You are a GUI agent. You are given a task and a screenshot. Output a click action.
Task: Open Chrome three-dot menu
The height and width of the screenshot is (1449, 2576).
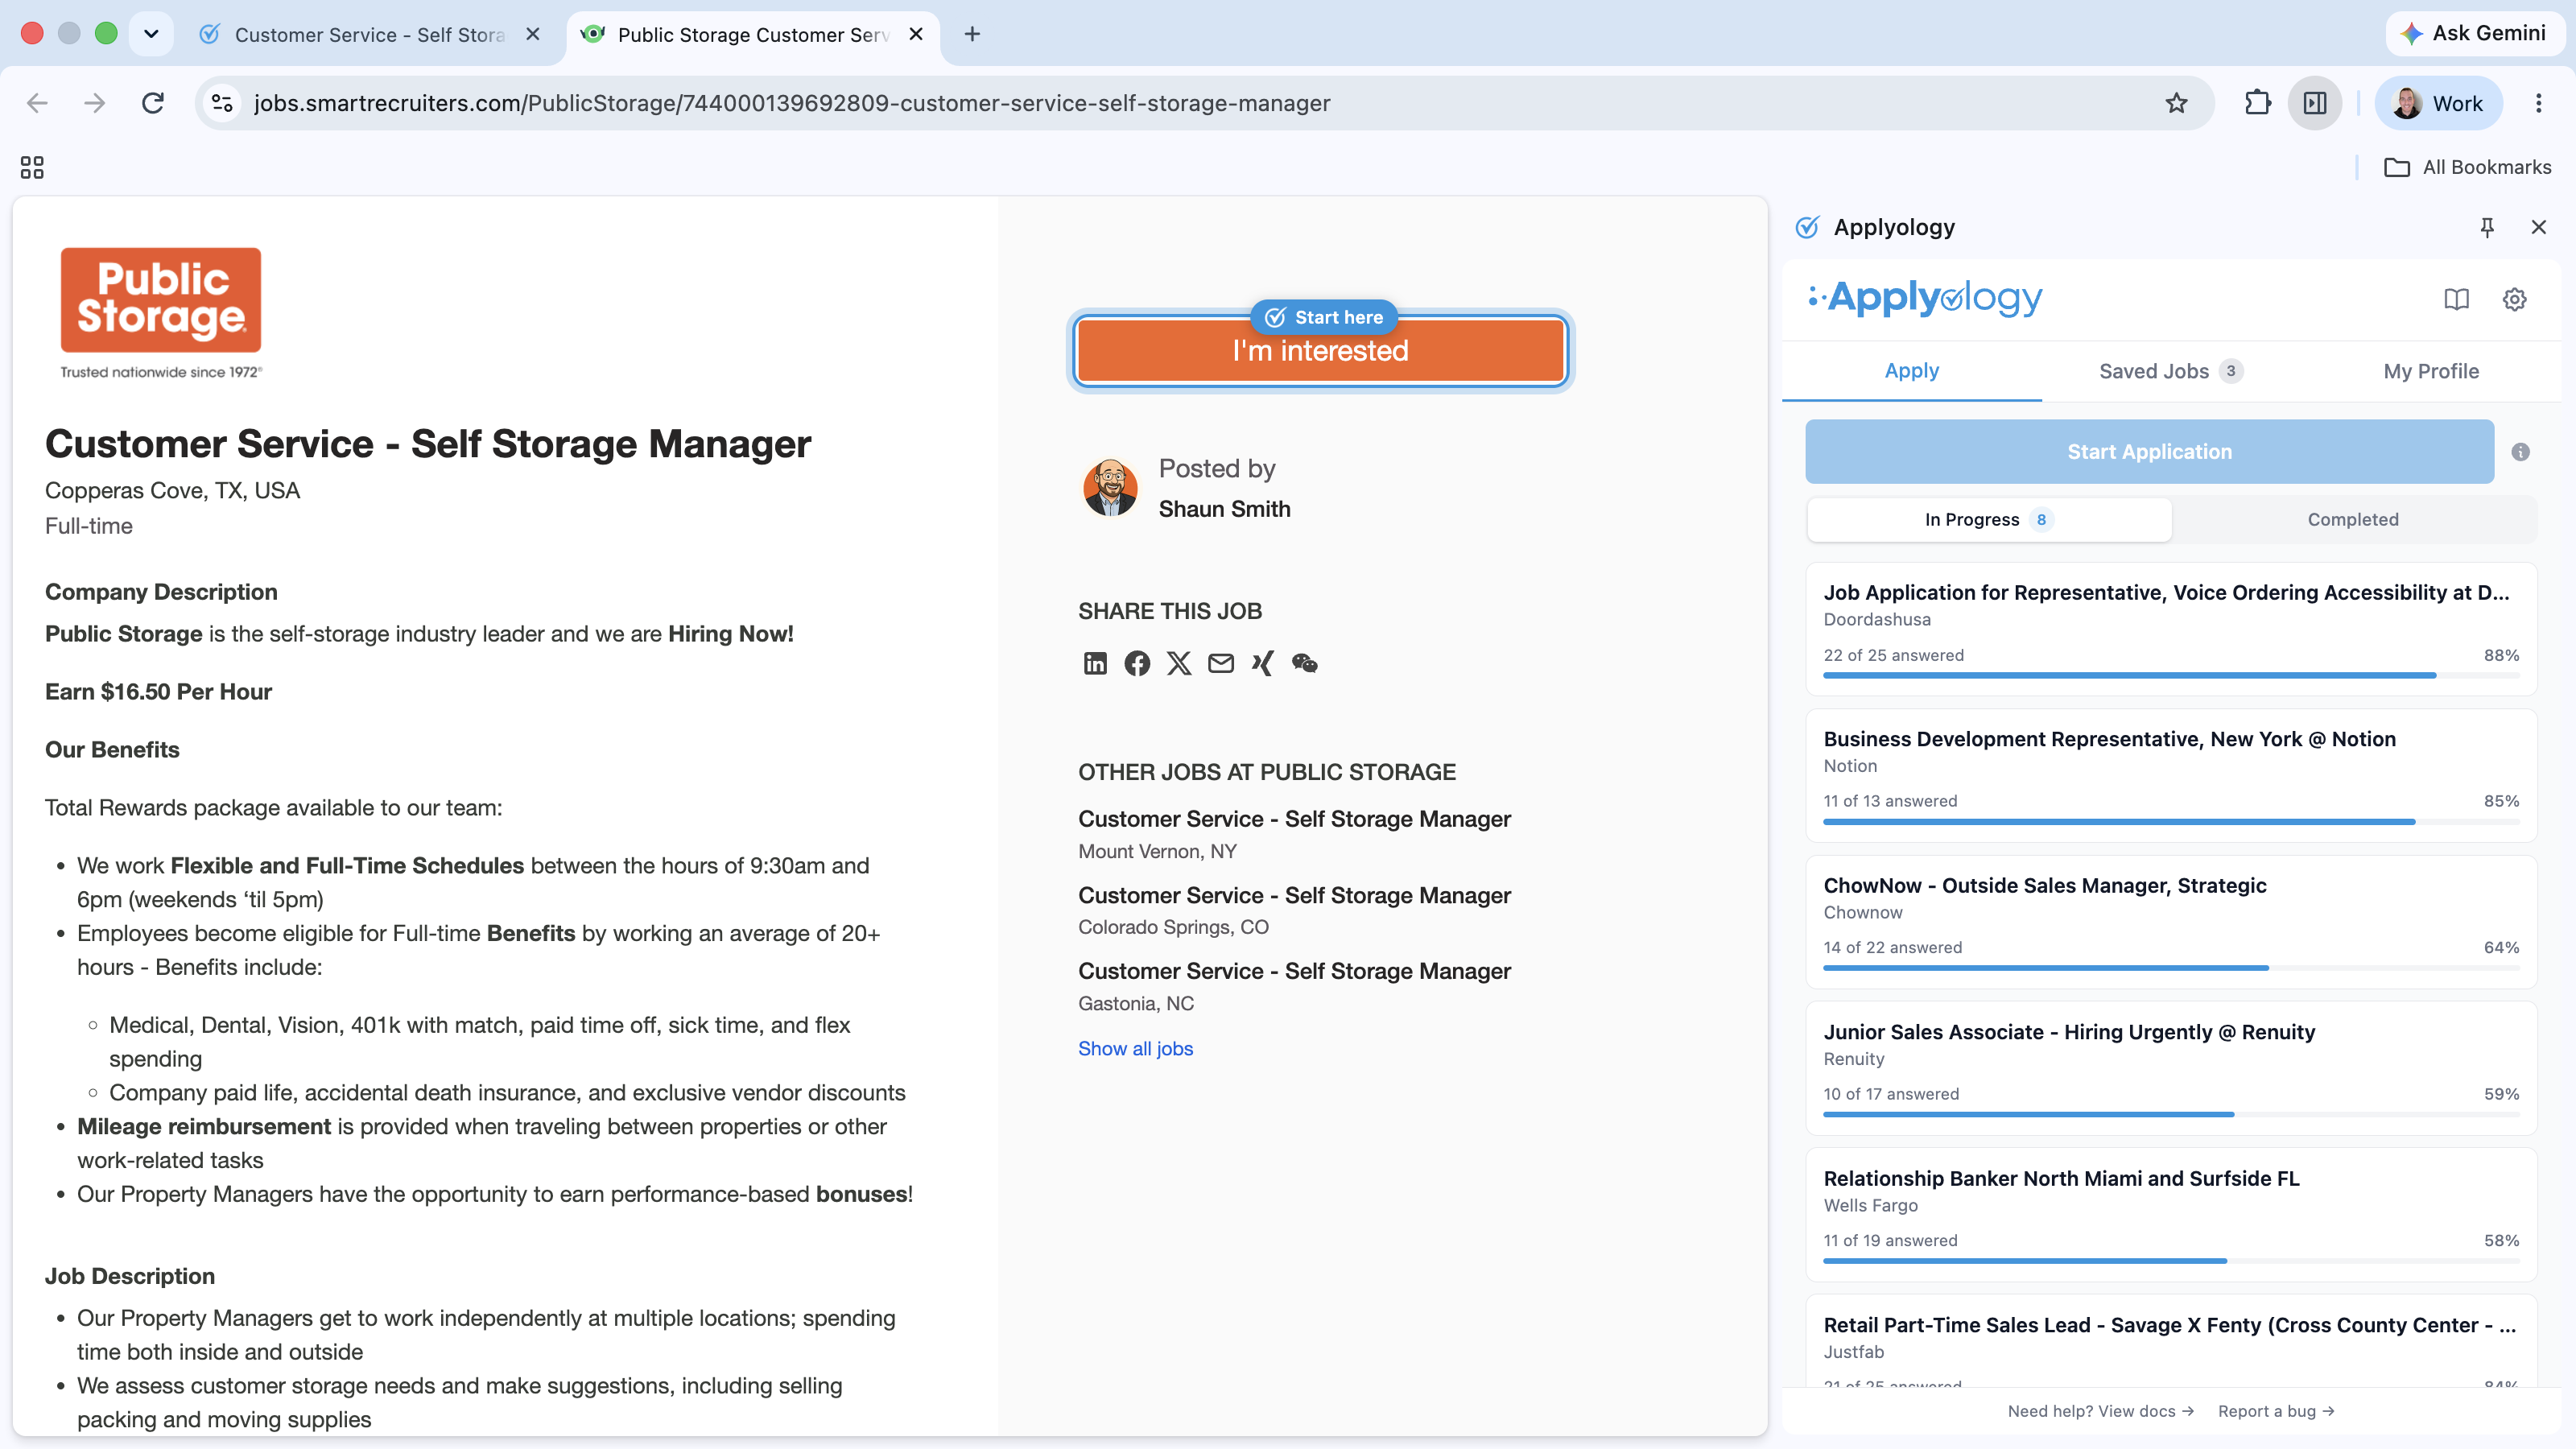[2538, 103]
